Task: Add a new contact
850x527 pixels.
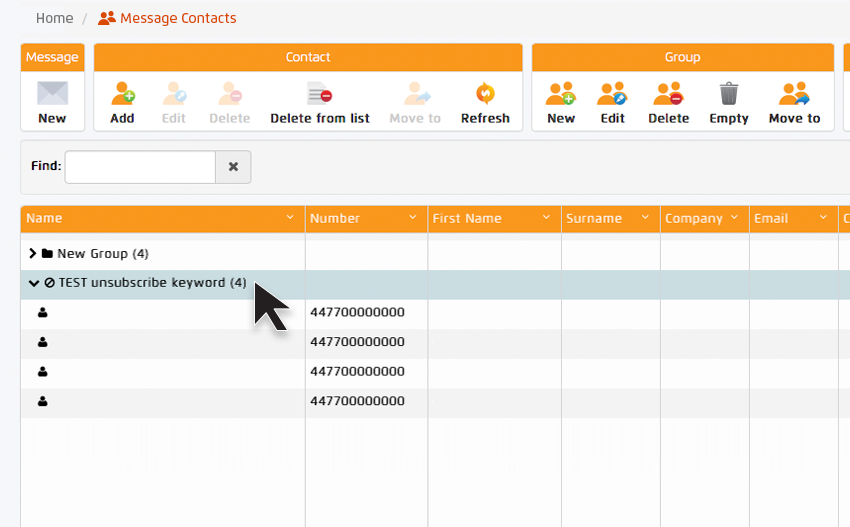Action: 122,95
